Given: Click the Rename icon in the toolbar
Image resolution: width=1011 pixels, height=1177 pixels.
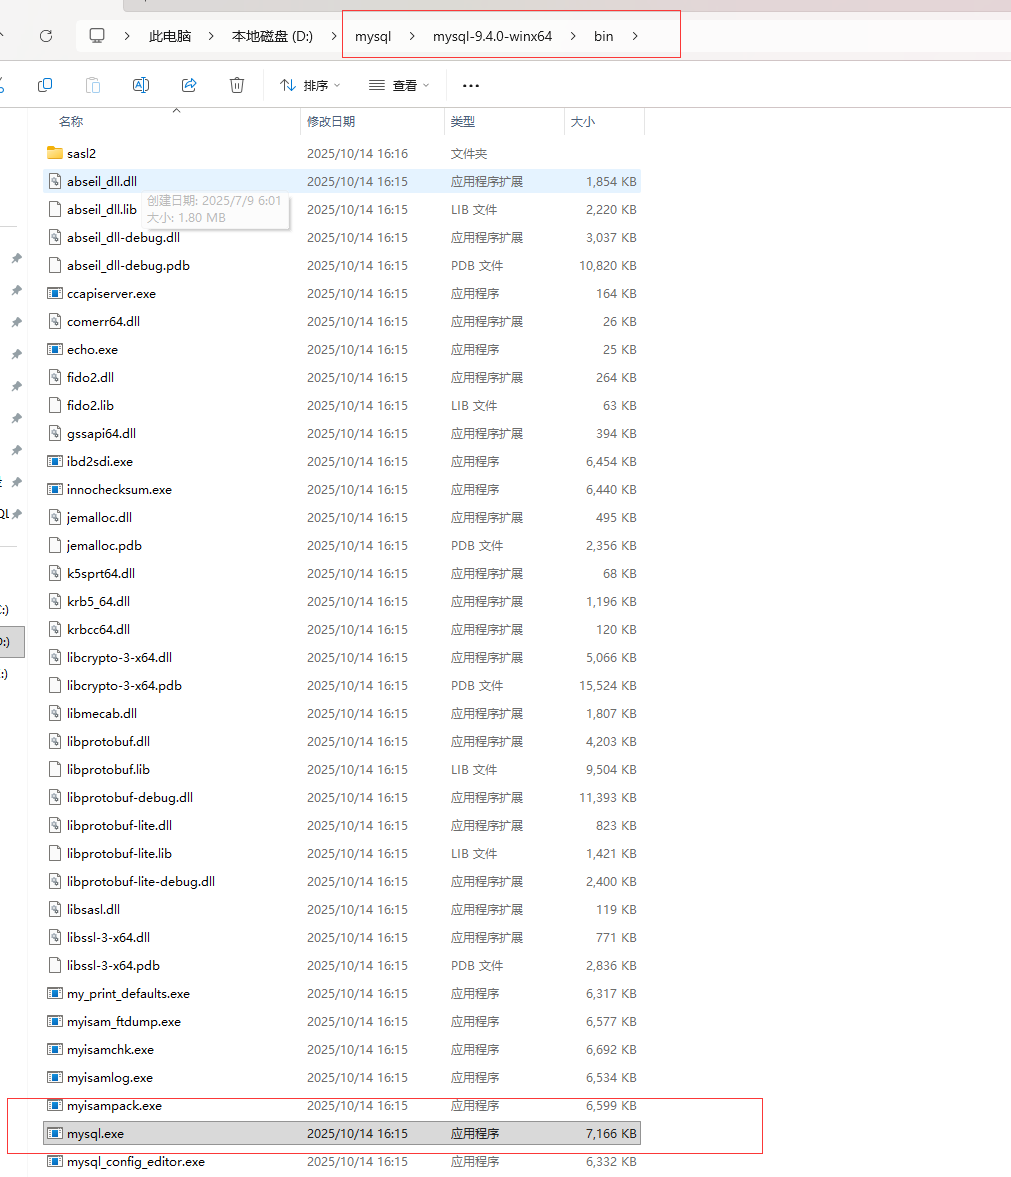Looking at the screenshot, I should coord(141,86).
